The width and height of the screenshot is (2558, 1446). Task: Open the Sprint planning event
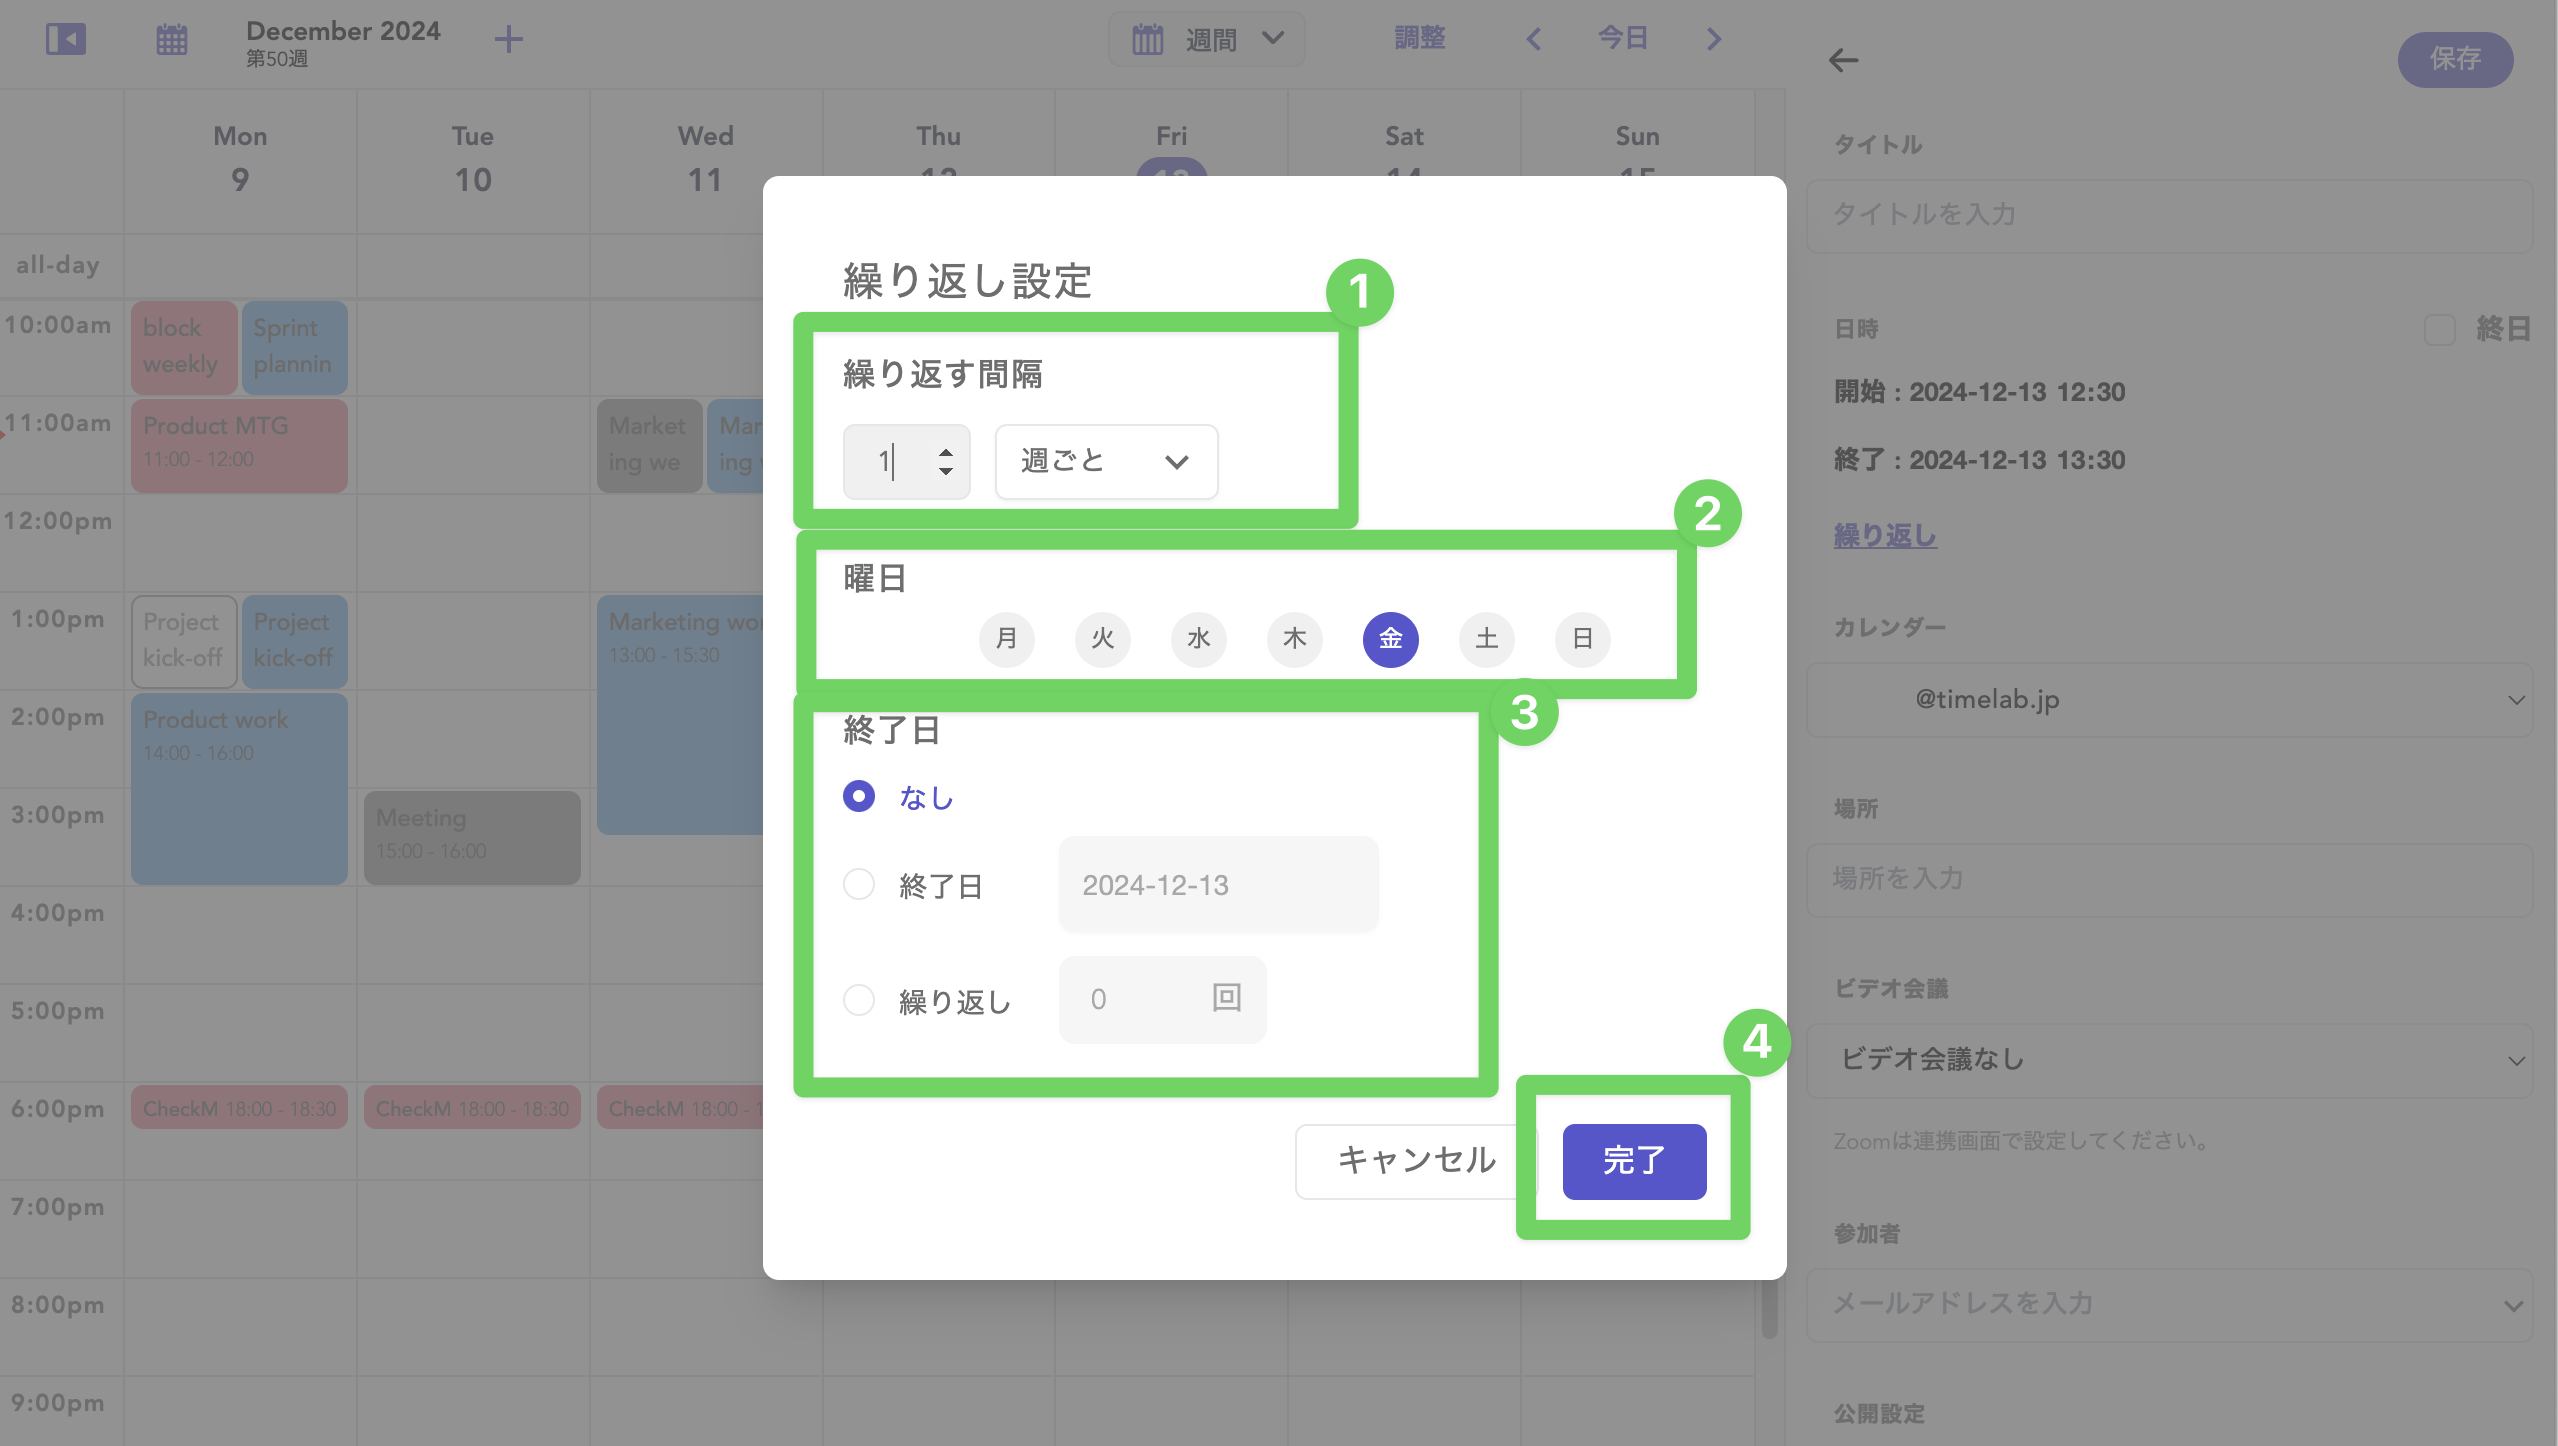point(294,347)
